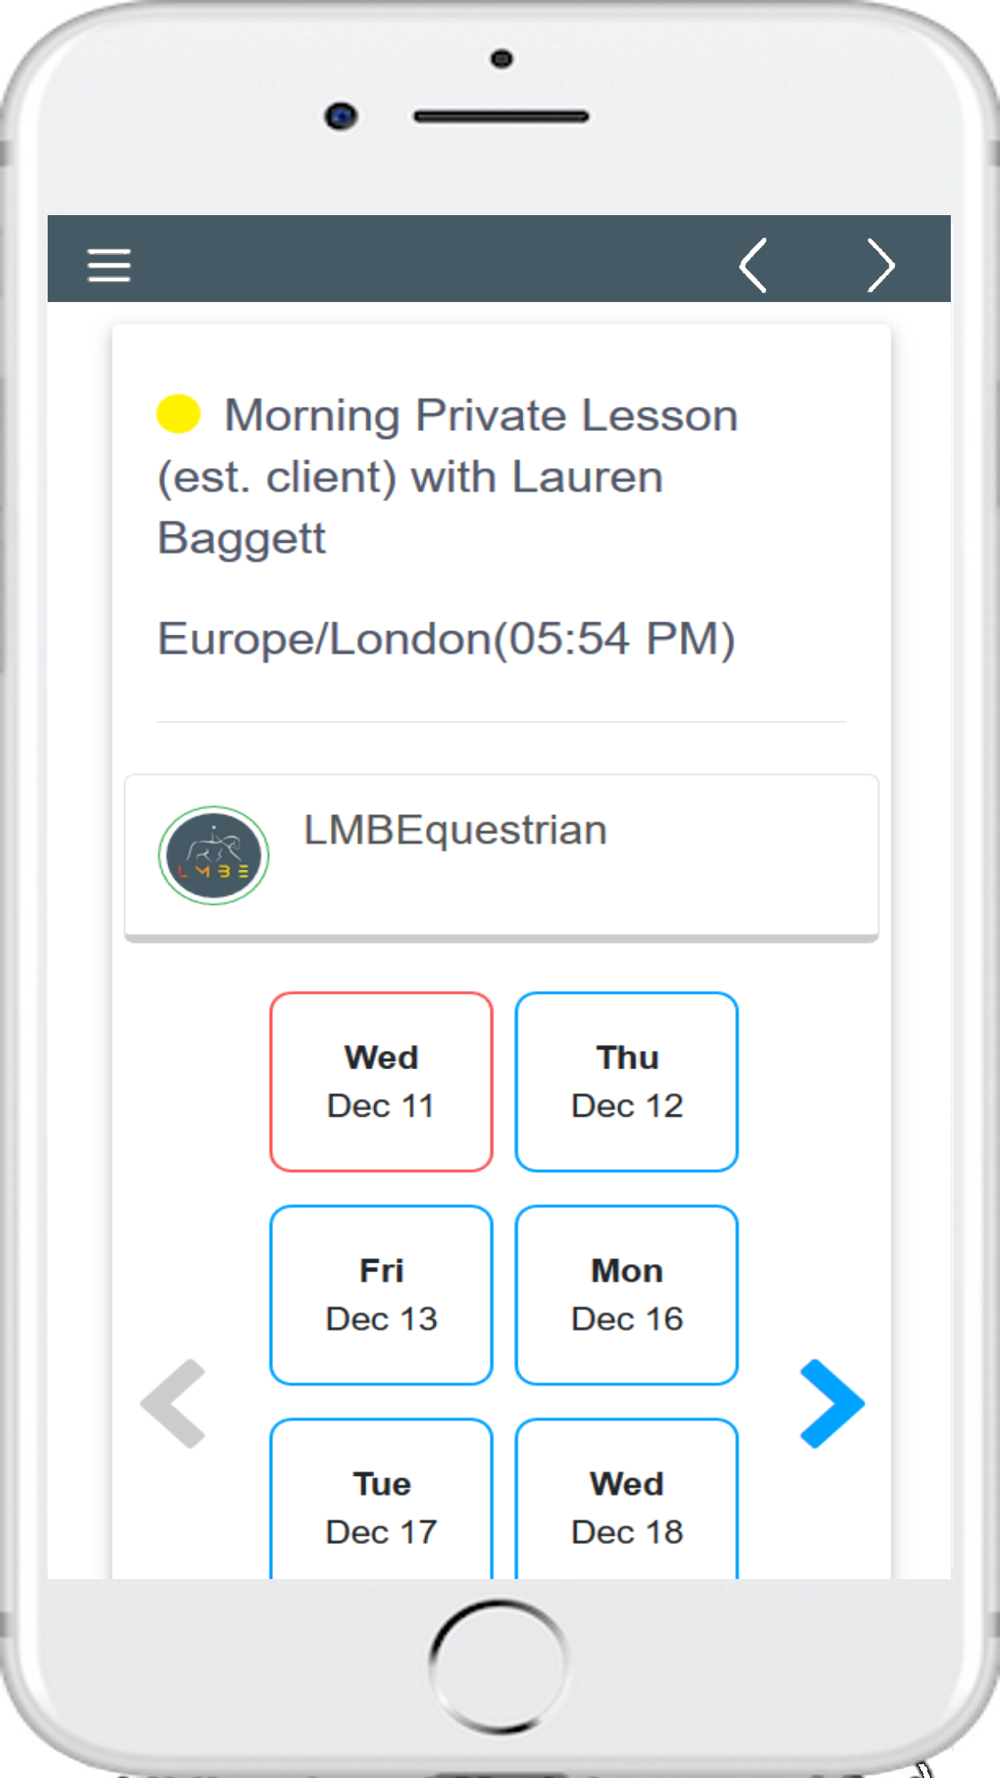This screenshot has height=1778, width=1000.
Task: Go forward with the header right chevron
Action: tap(880, 265)
